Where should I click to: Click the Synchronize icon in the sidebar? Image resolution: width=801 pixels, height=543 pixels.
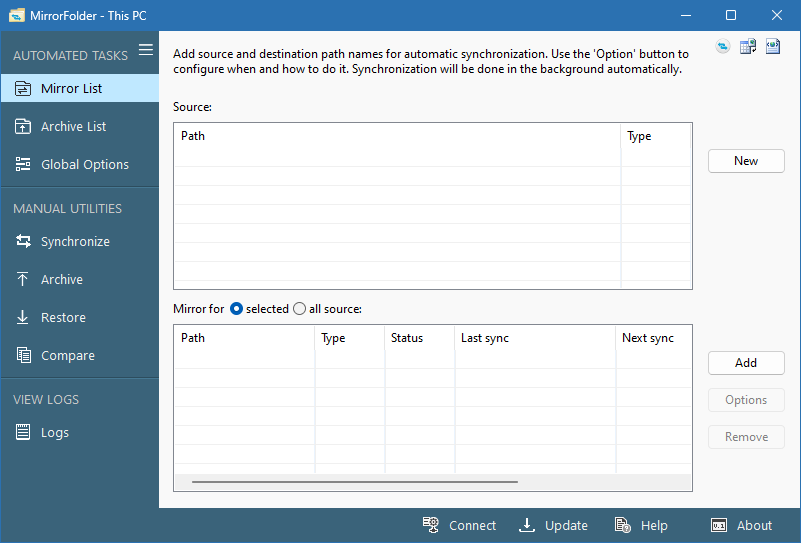(23, 241)
